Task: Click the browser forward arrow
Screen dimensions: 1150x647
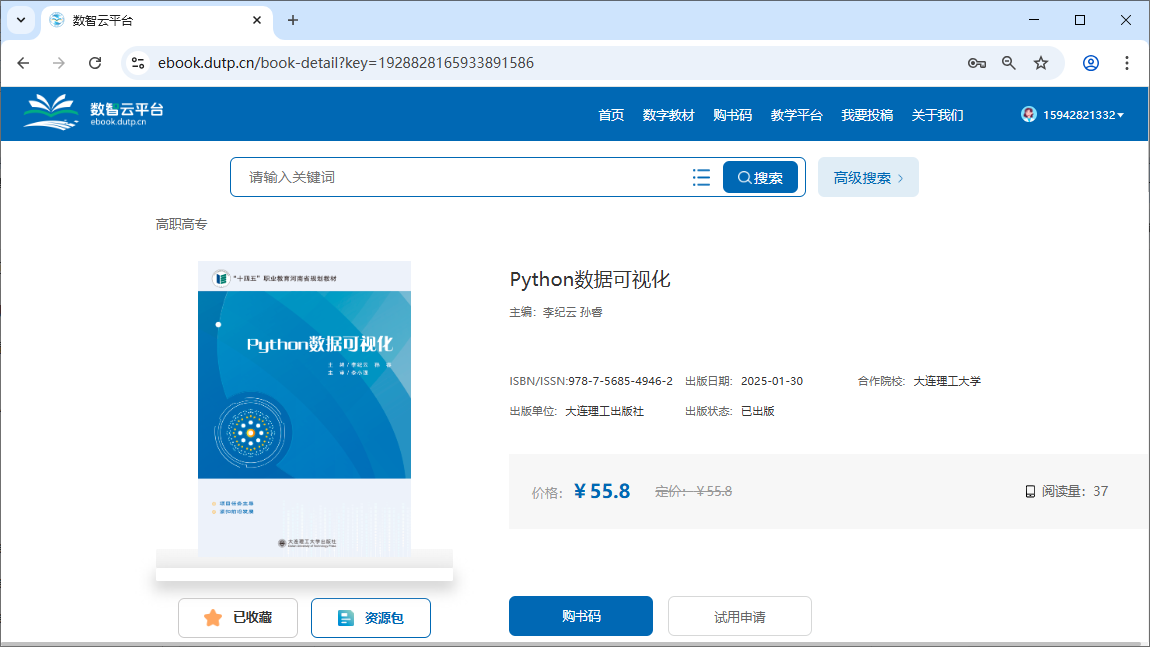Action: coord(59,63)
